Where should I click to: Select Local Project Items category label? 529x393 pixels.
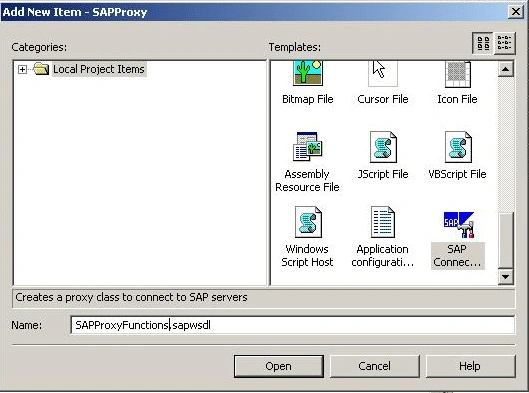click(99, 69)
